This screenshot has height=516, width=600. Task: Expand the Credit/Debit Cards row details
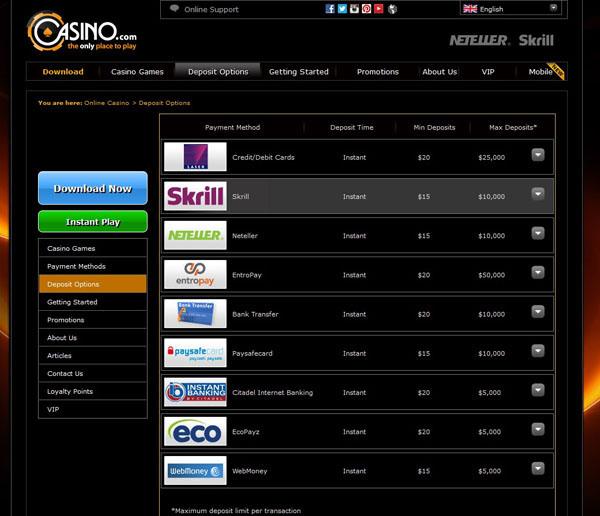(538, 155)
